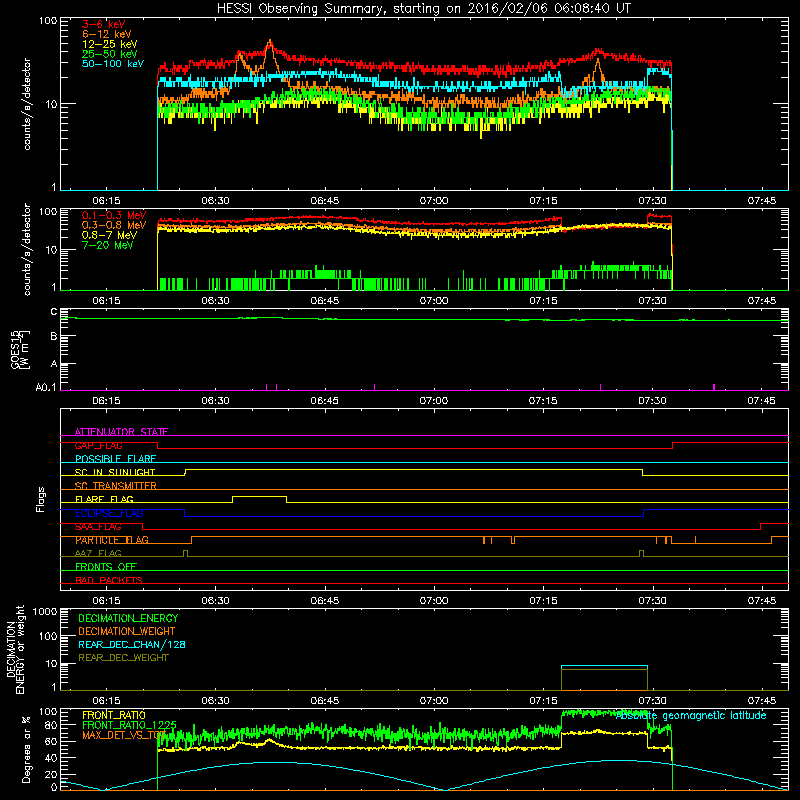Click the 7-20 MeV legend entry

click(x=107, y=245)
